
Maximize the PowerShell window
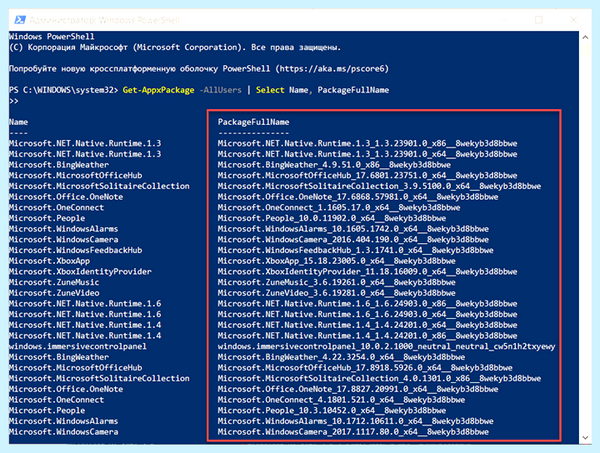point(539,20)
